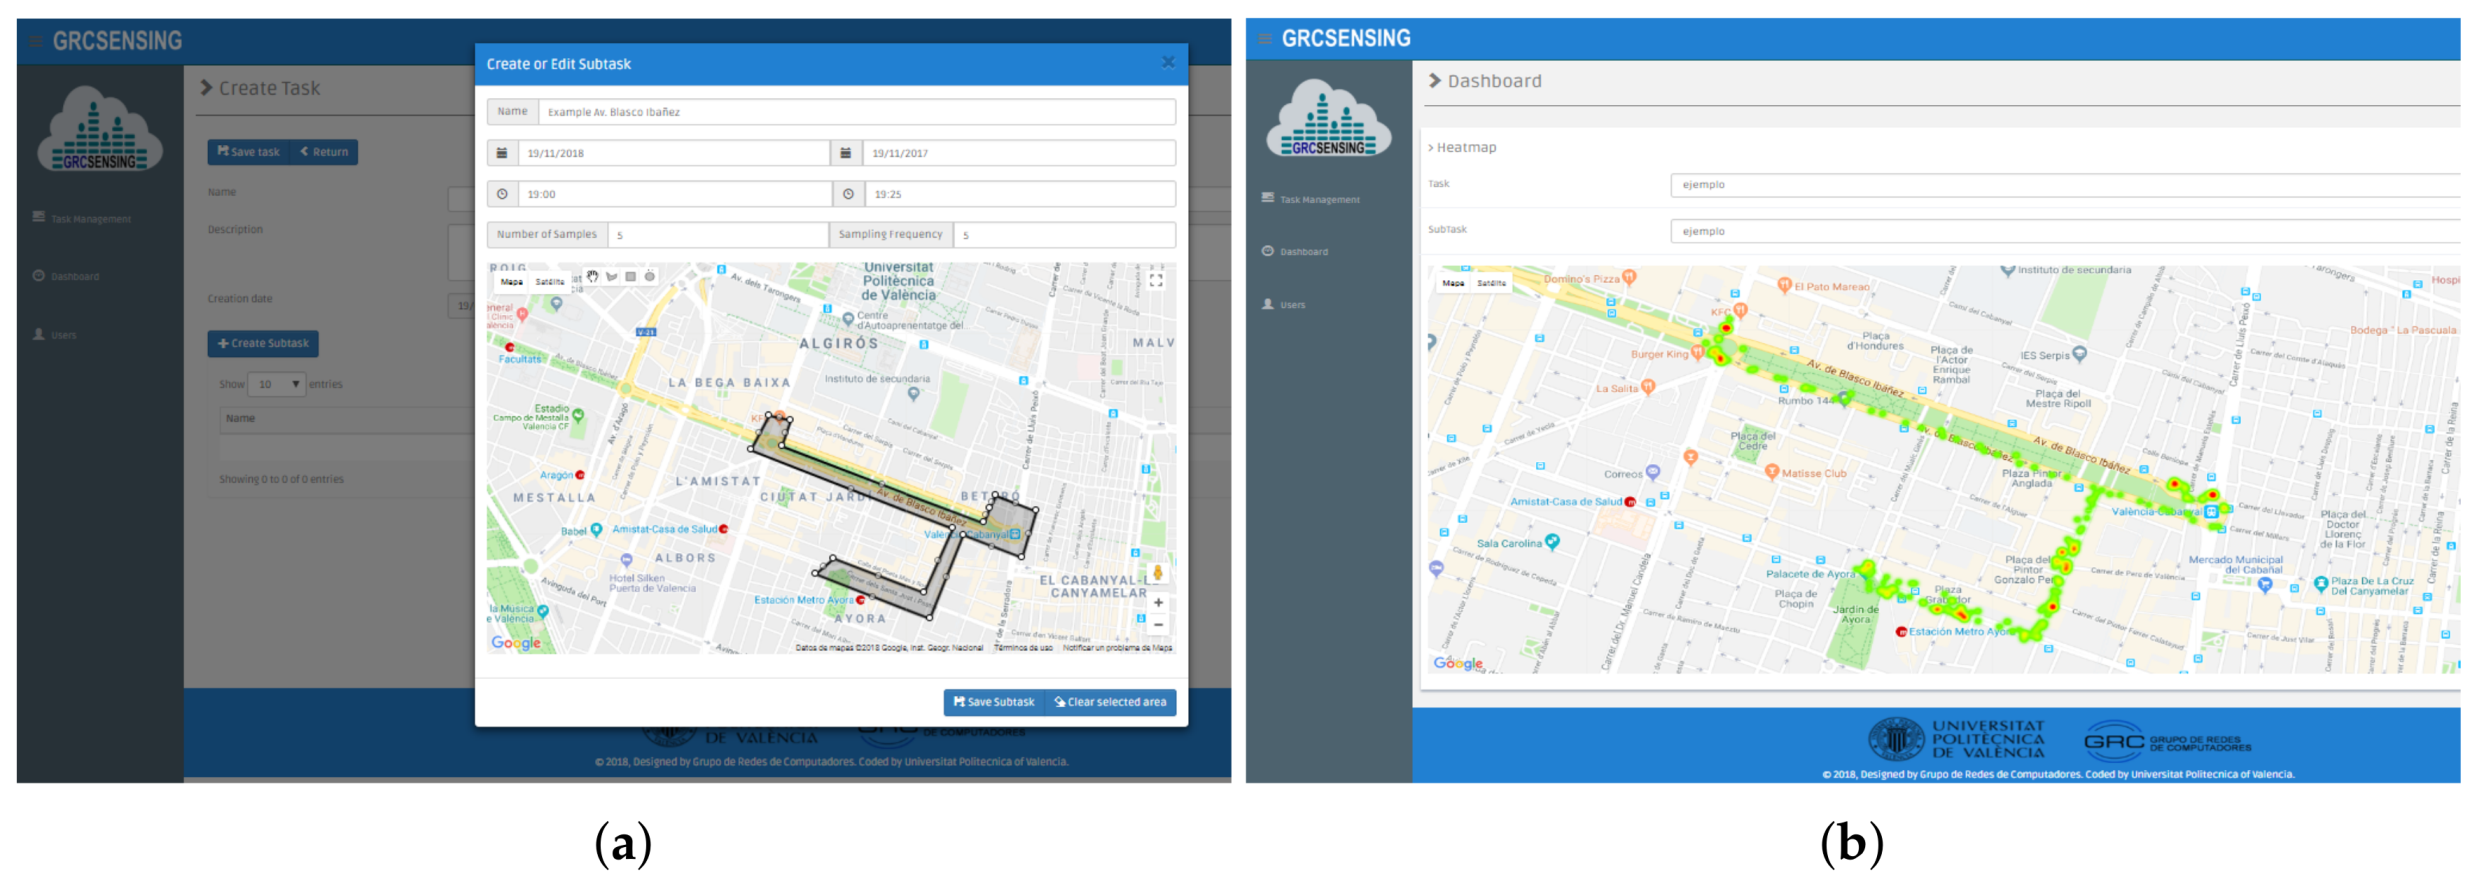This screenshot has height=889, width=2491.
Task: Open Users in Dashboard window sidebar
Action: tap(1284, 304)
